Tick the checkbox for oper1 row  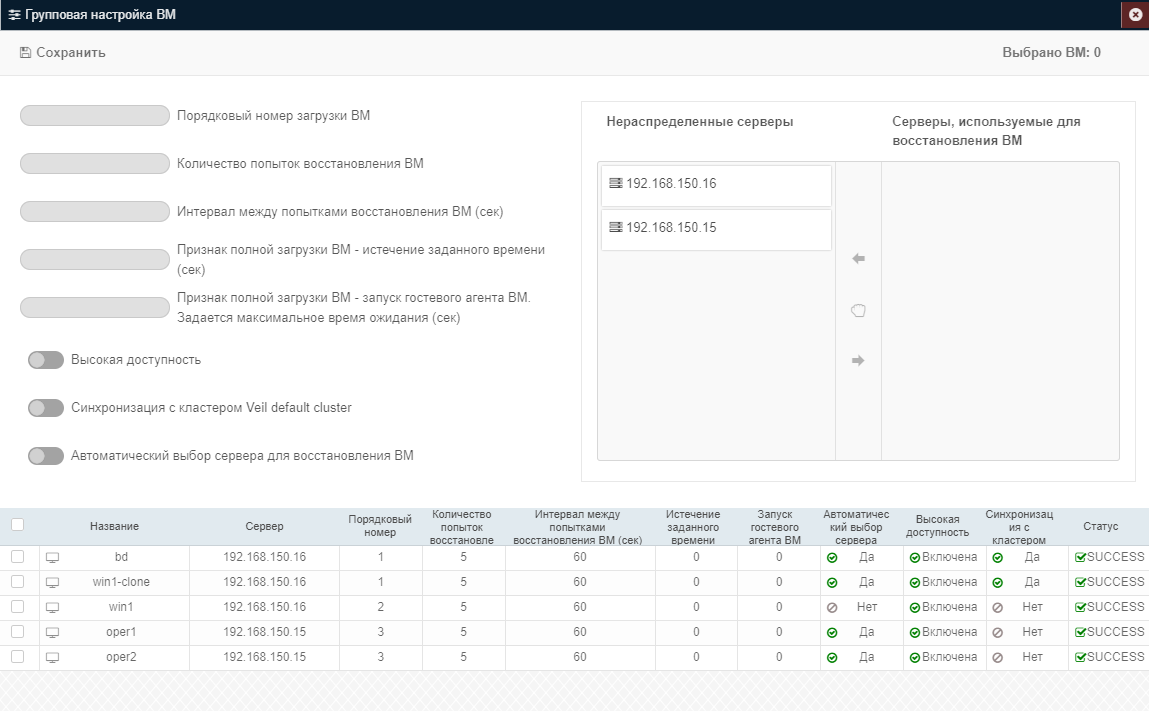pos(18,631)
